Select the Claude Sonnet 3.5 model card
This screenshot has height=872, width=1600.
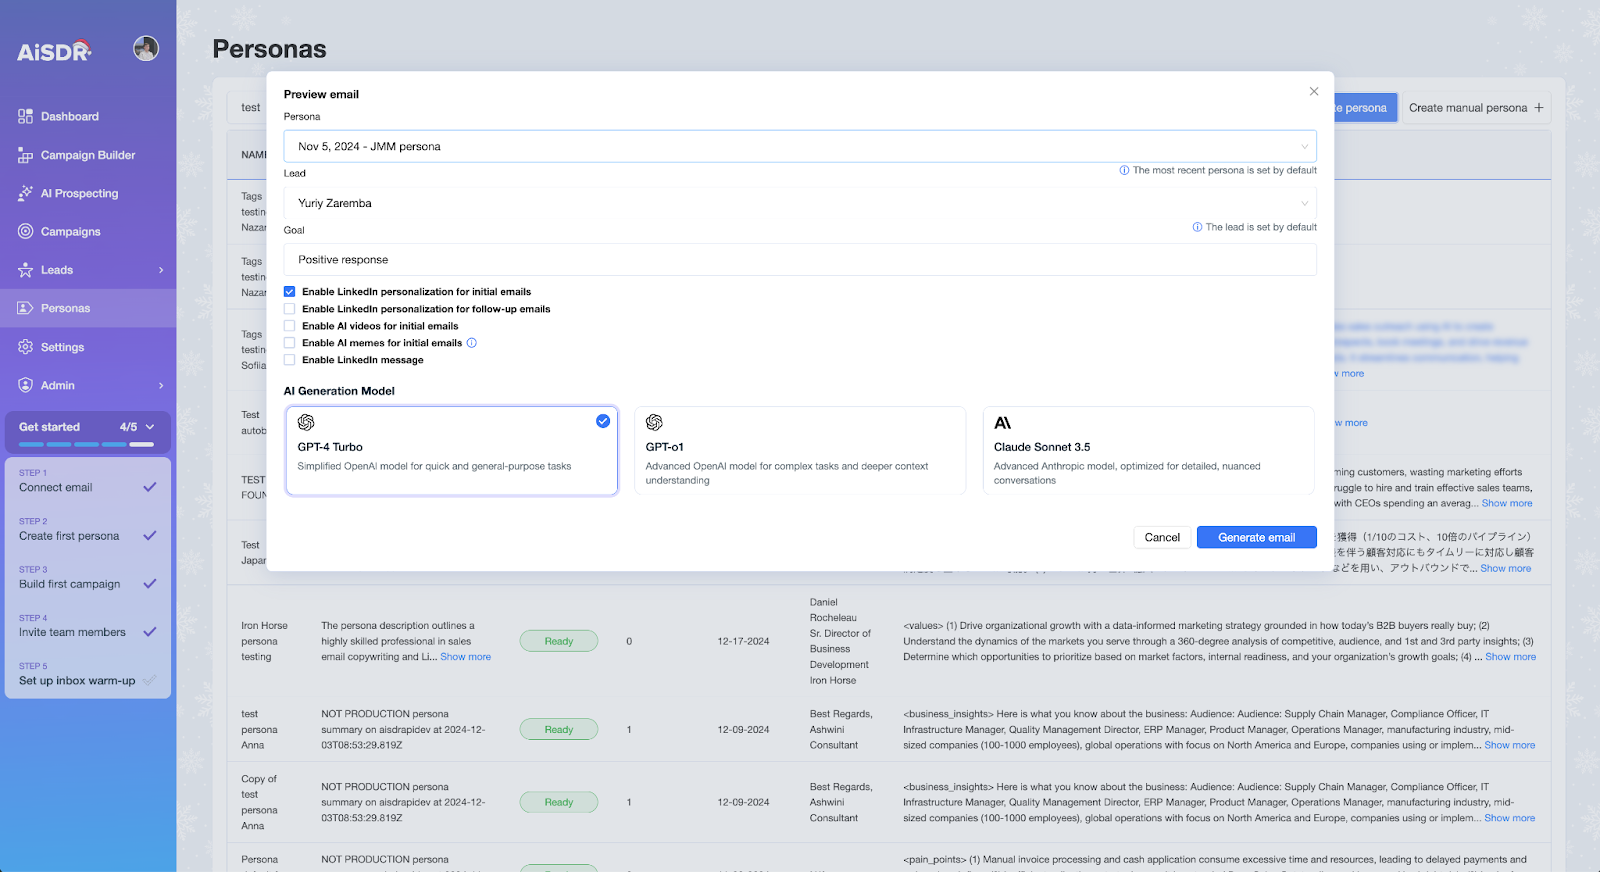[x=1148, y=450]
